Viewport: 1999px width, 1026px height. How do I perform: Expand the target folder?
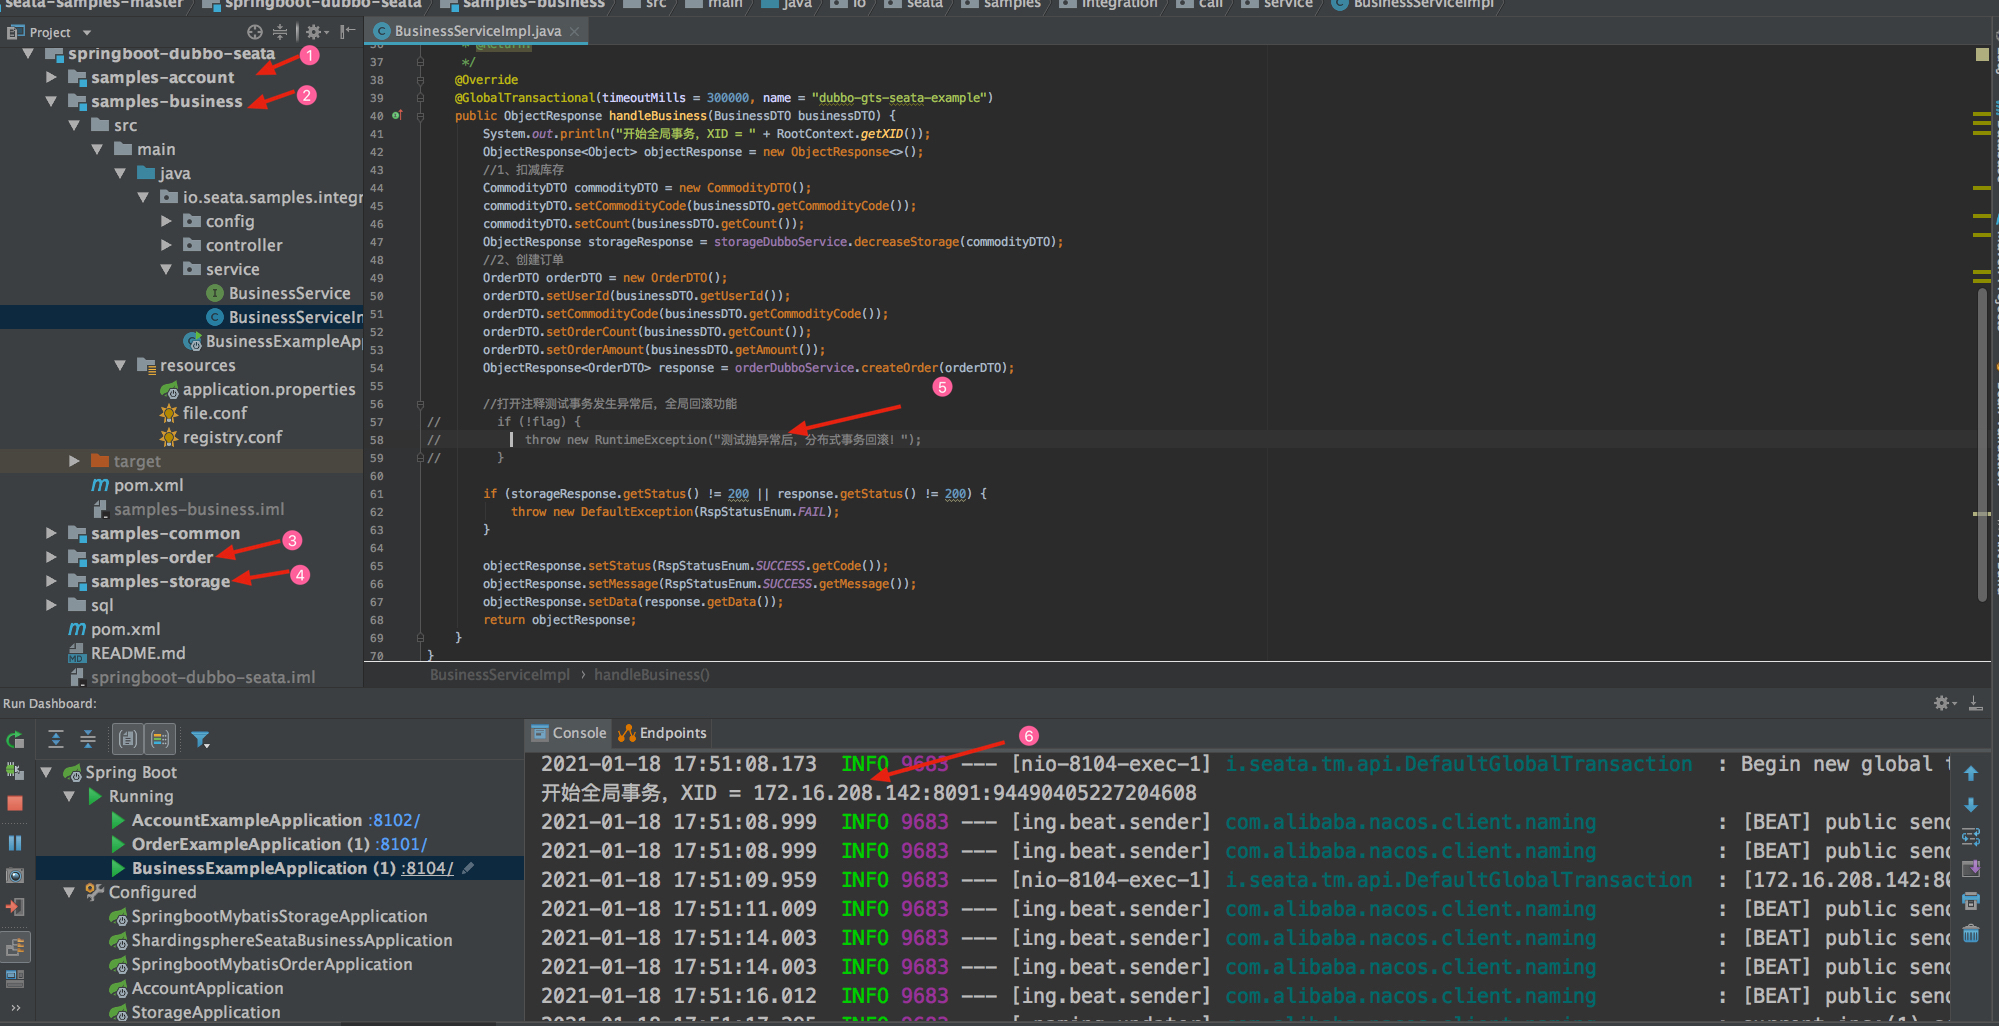[74, 461]
